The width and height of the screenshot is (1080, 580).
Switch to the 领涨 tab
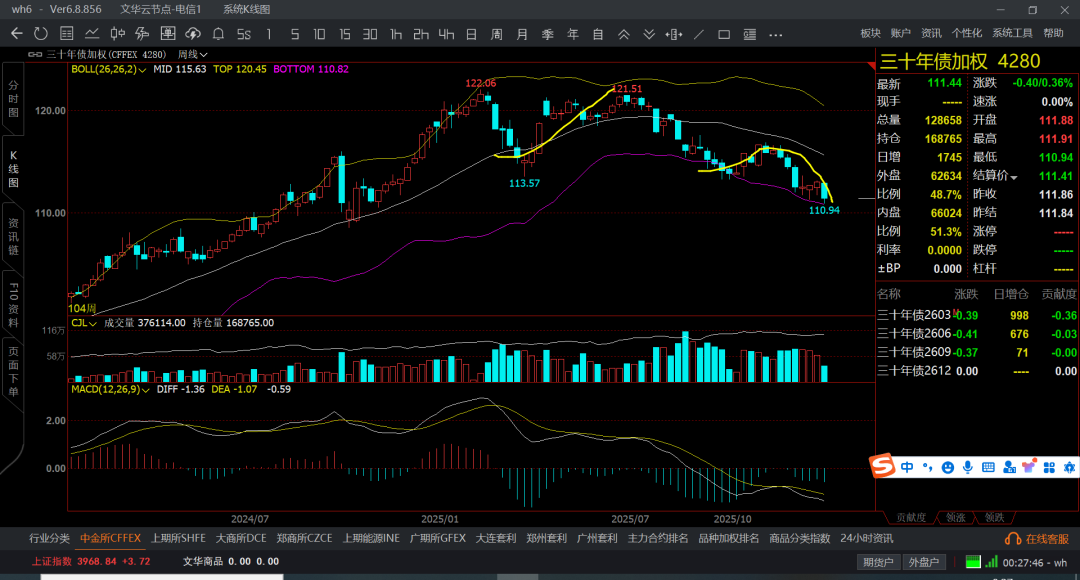[x=955, y=517]
